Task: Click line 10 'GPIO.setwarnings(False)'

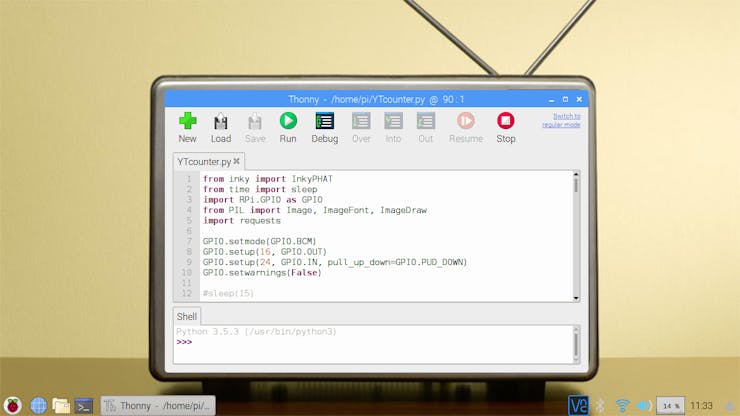Action: [x=262, y=272]
